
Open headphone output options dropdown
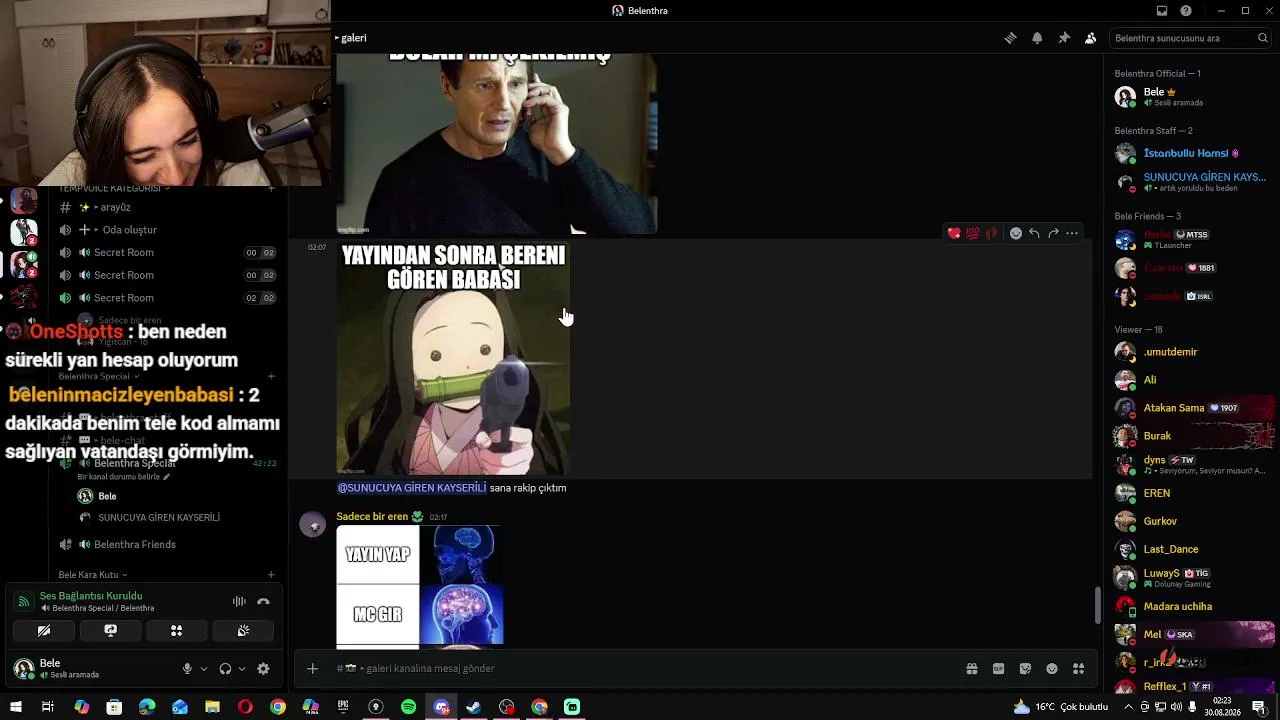242,669
